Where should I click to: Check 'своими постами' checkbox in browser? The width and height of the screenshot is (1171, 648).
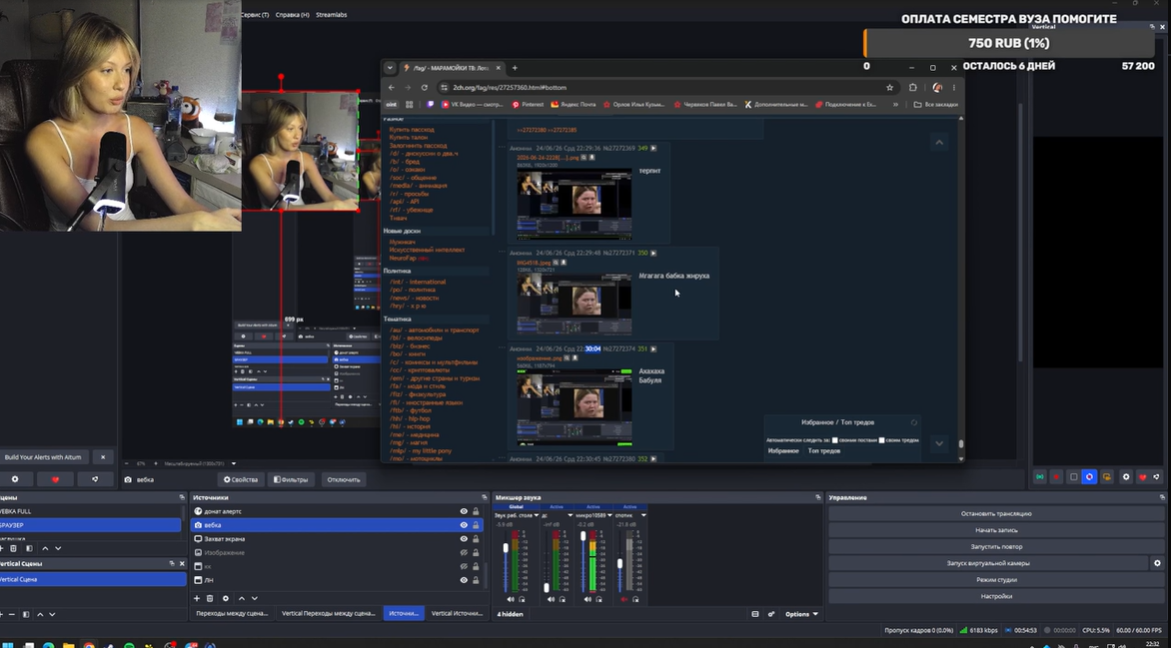point(834,440)
